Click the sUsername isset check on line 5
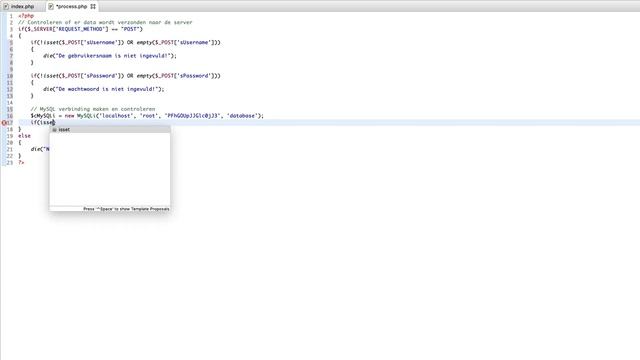This screenshot has height=360, width=640. tap(125, 42)
